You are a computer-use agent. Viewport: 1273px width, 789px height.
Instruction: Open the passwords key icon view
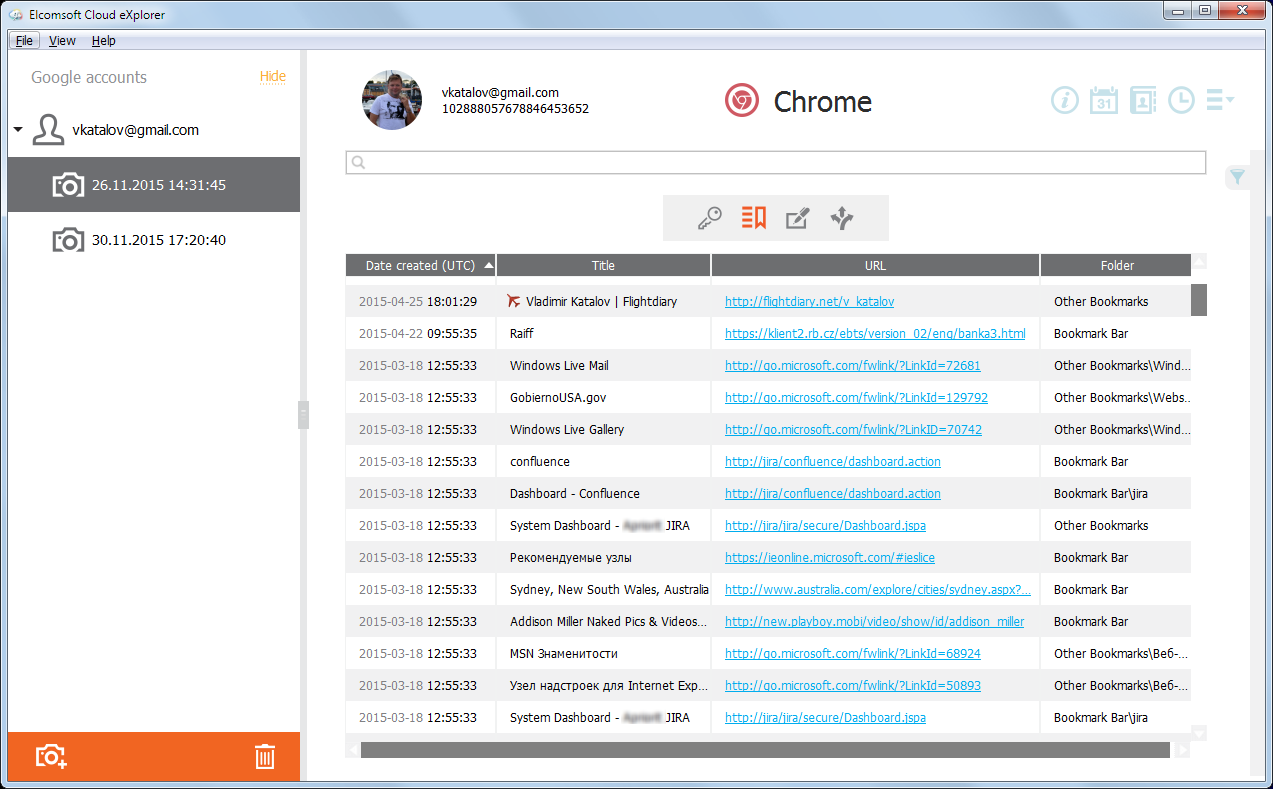click(x=709, y=218)
